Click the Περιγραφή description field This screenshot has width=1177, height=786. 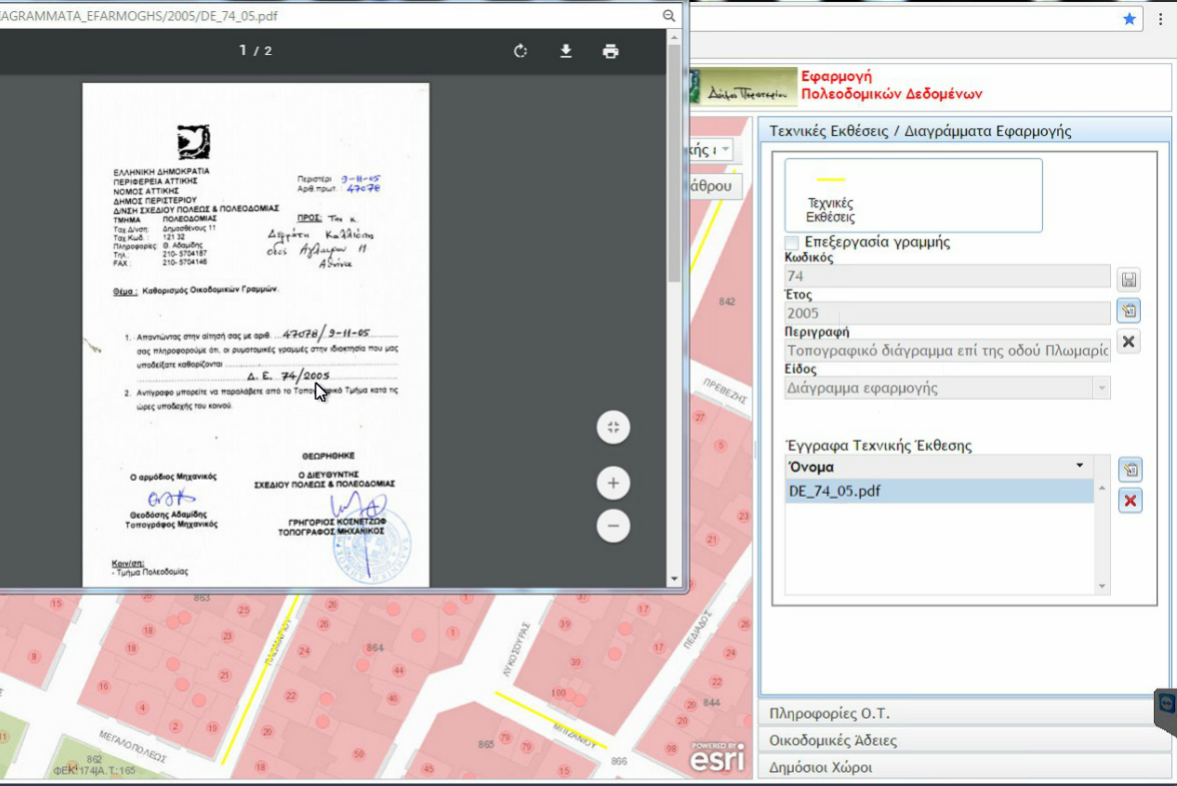click(947, 351)
